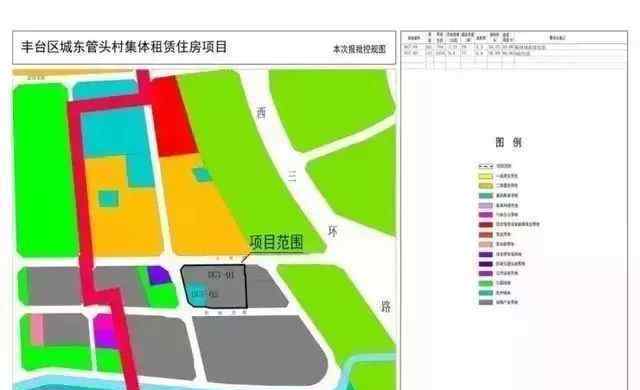Click the bright yellow legend swatch
Image resolution: width=640 pixels, height=390 pixels.
(x=486, y=176)
